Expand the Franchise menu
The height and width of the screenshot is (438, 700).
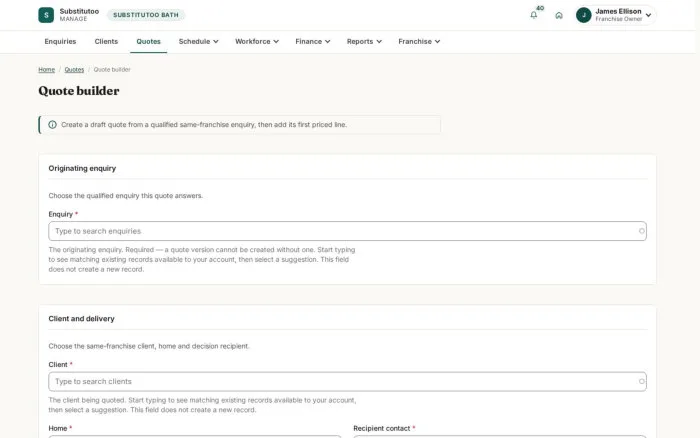419,41
